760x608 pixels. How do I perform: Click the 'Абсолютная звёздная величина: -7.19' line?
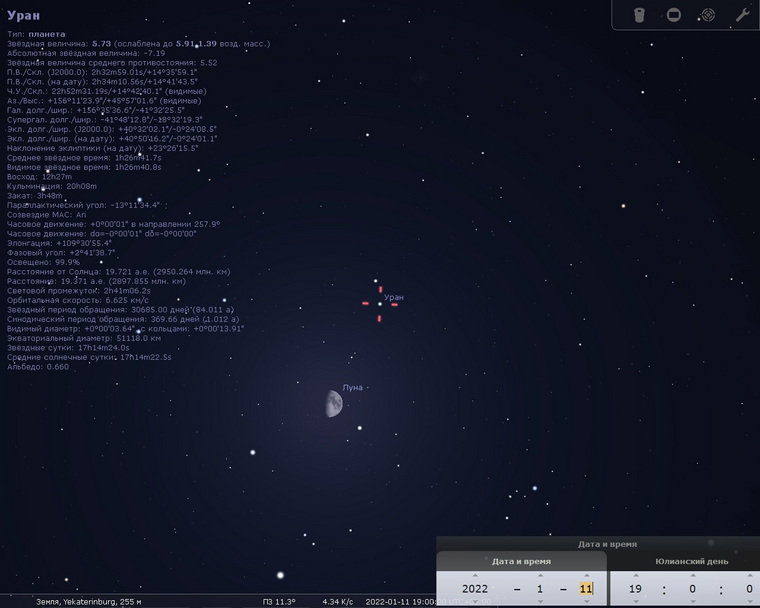click(86, 53)
